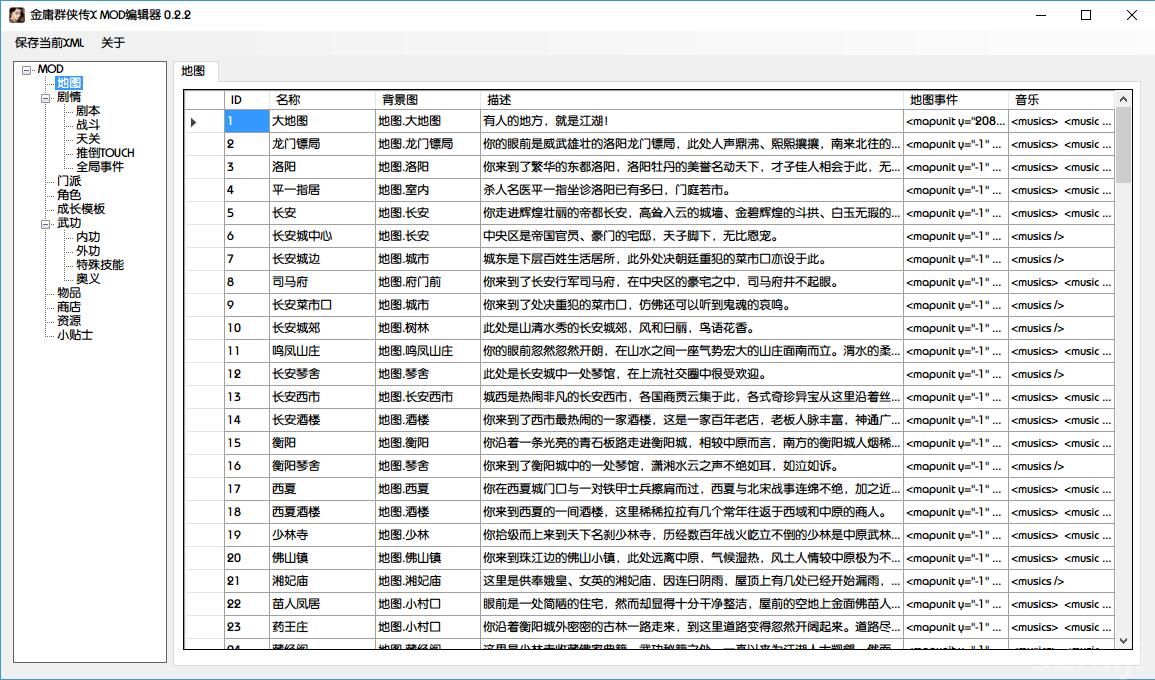Viewport: 1155px width, 680px height.
Task: Open the 保存当前XML menu
Action: pos(50,43)
